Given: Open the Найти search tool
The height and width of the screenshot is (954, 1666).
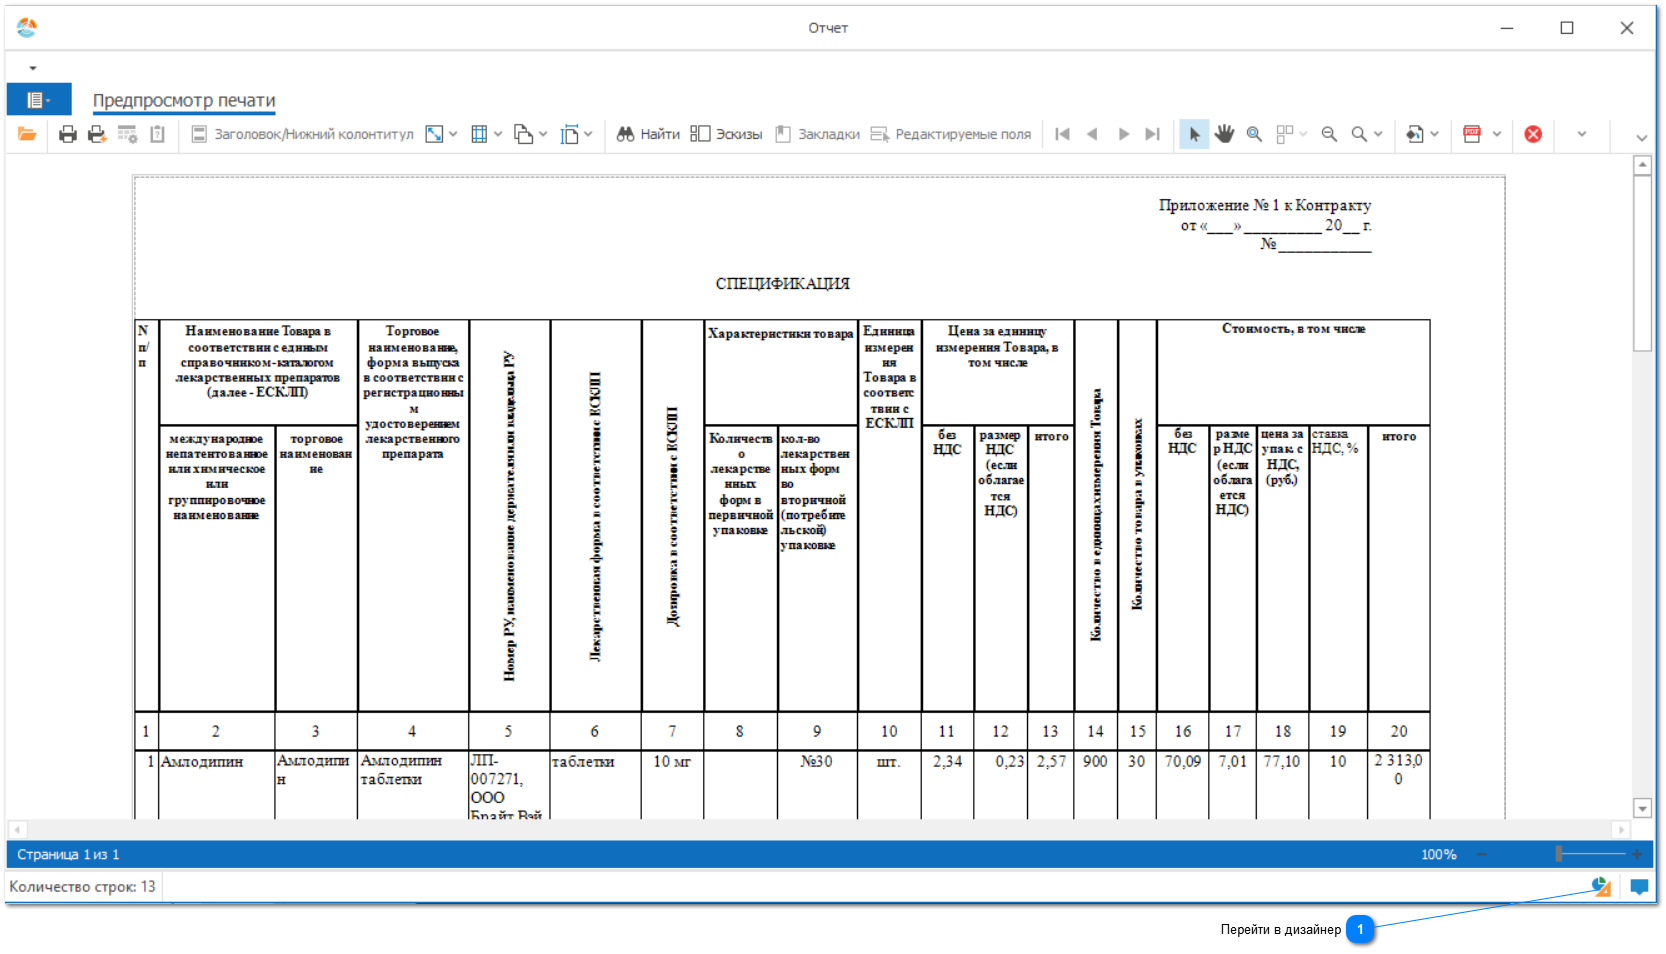Looking at the screenshot, I should [x=647, y=134].
